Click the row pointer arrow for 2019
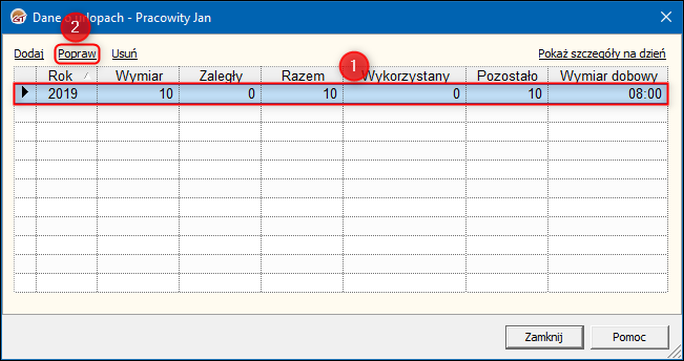684x361 pixels. 25,92
